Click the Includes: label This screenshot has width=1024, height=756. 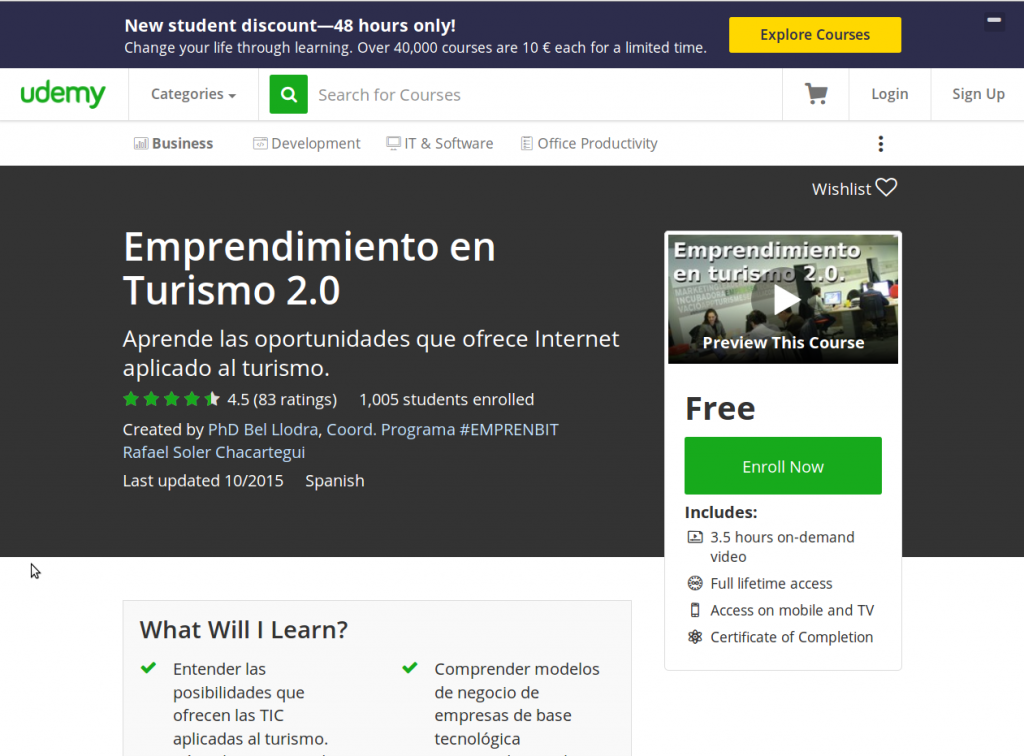[721, 512]
